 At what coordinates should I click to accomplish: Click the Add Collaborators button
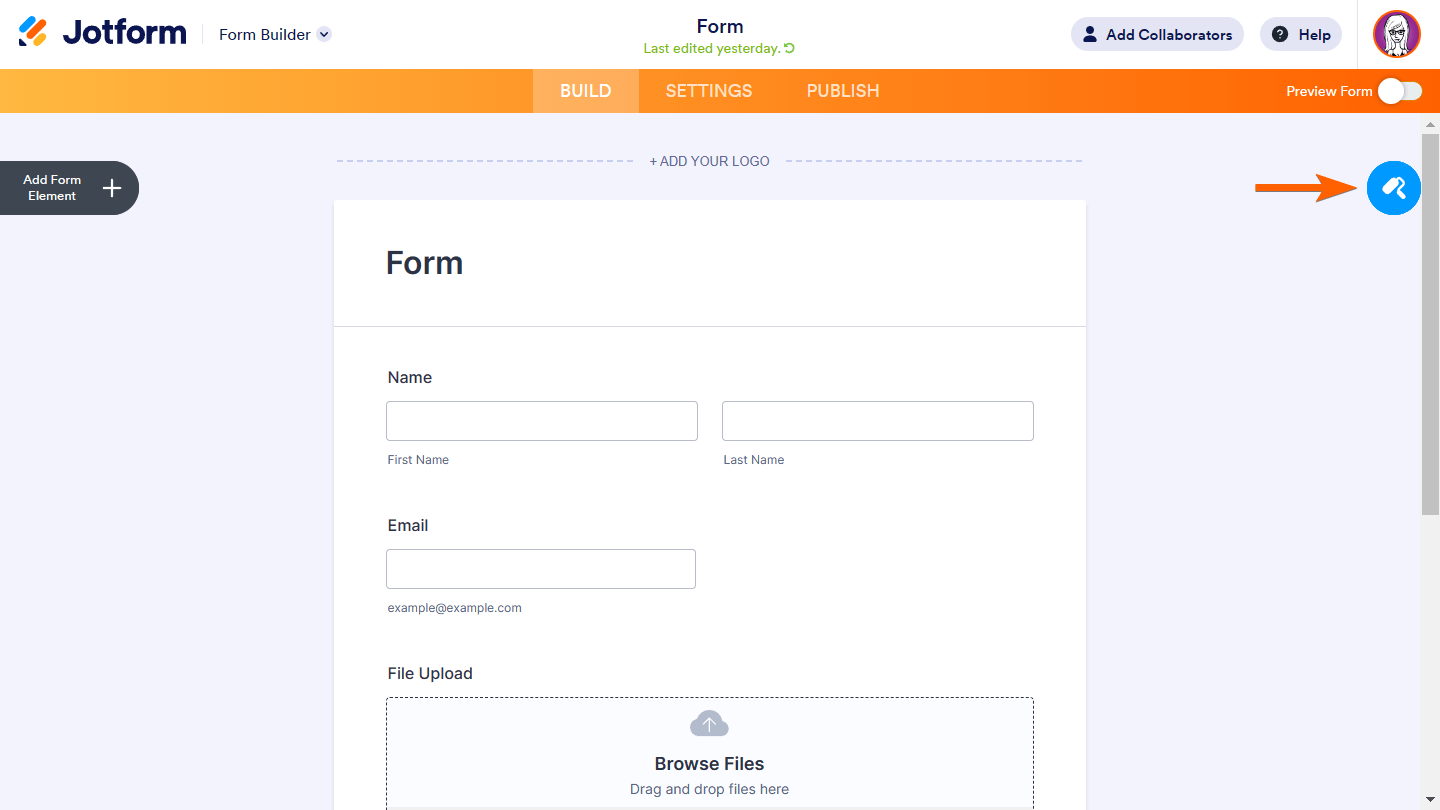coord(1157,35)
